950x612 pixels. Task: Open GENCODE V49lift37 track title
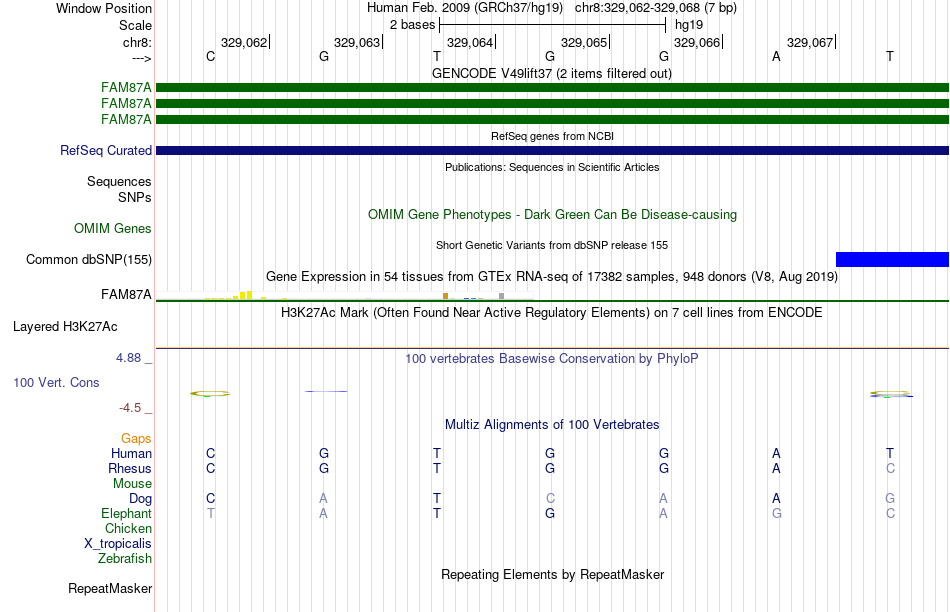(551, 73)
